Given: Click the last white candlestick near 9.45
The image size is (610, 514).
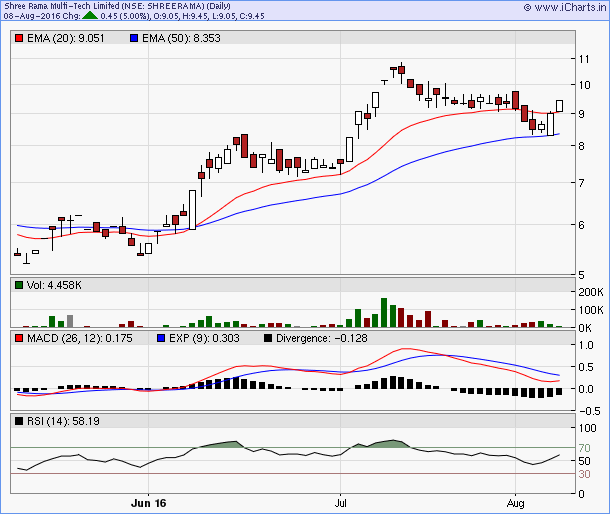Looking at the screenshot, I should coord(559,106).
